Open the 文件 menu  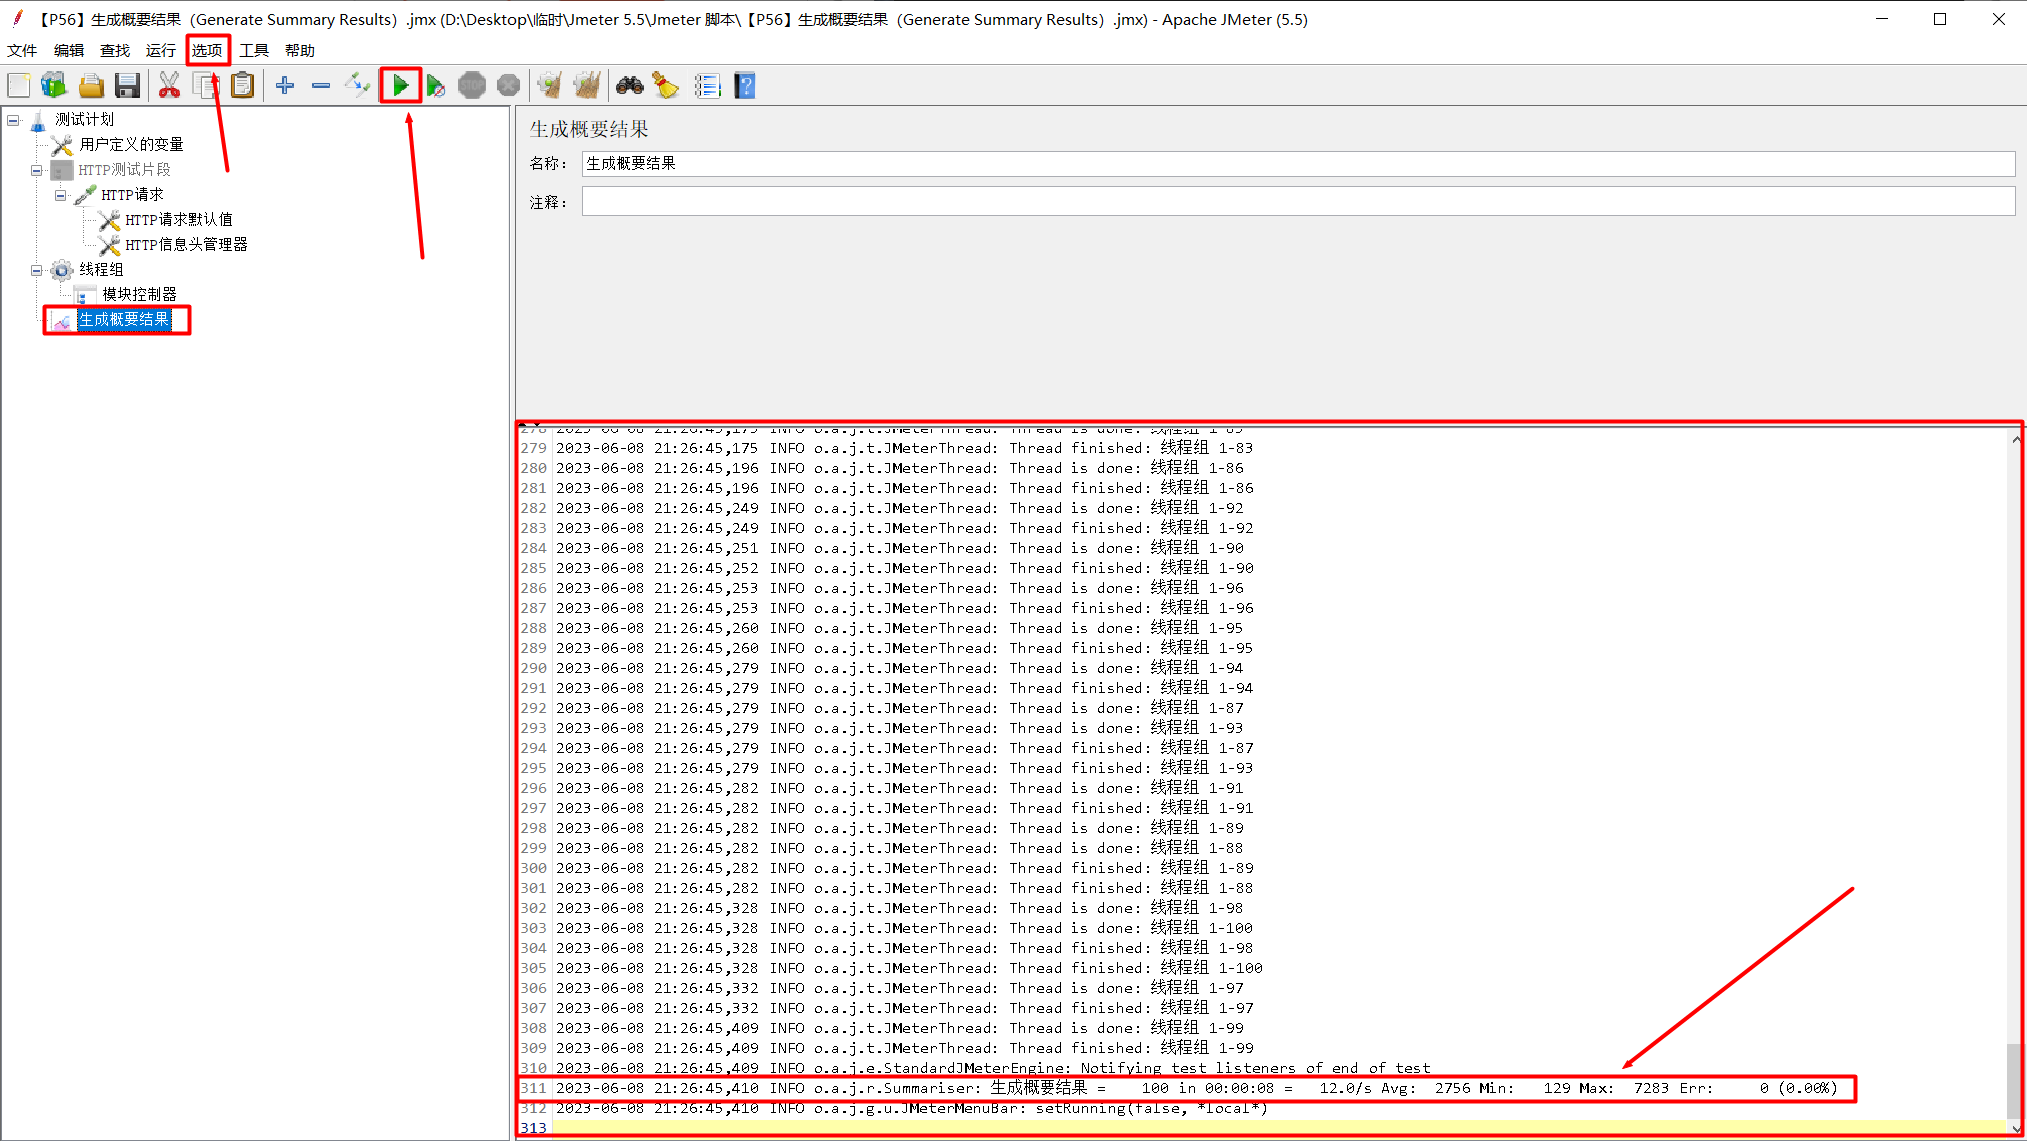click(22, 50)
